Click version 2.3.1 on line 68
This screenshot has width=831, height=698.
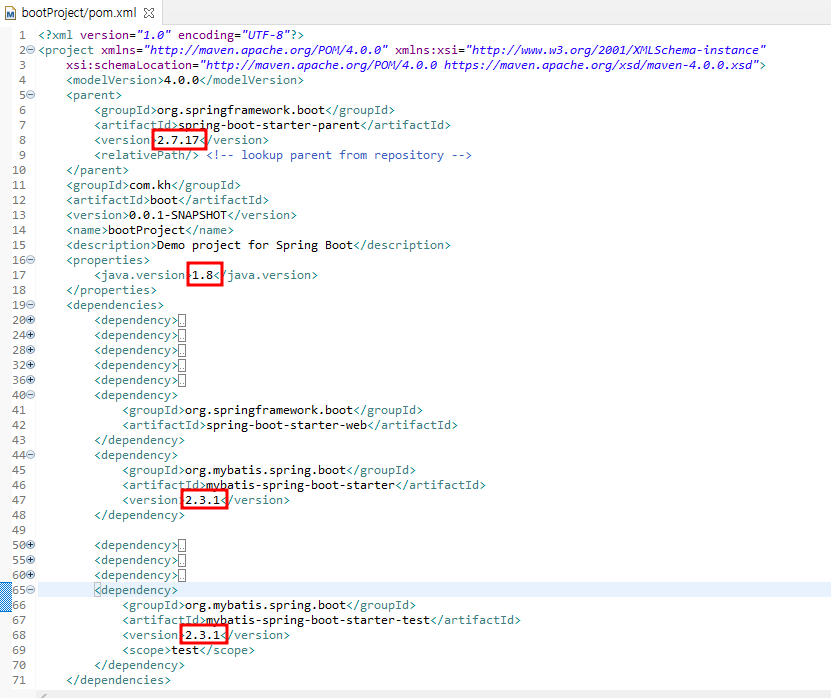[202, 635]
